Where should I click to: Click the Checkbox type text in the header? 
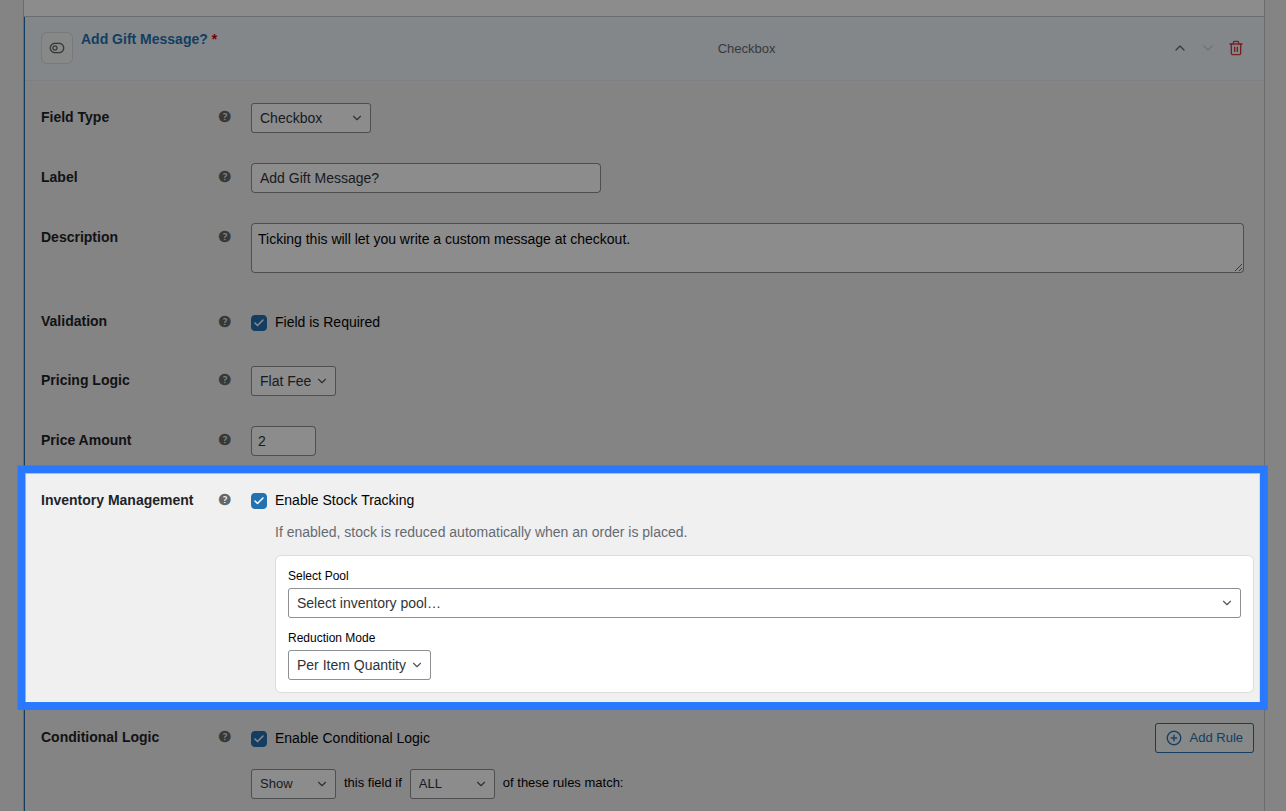point(746,48)
